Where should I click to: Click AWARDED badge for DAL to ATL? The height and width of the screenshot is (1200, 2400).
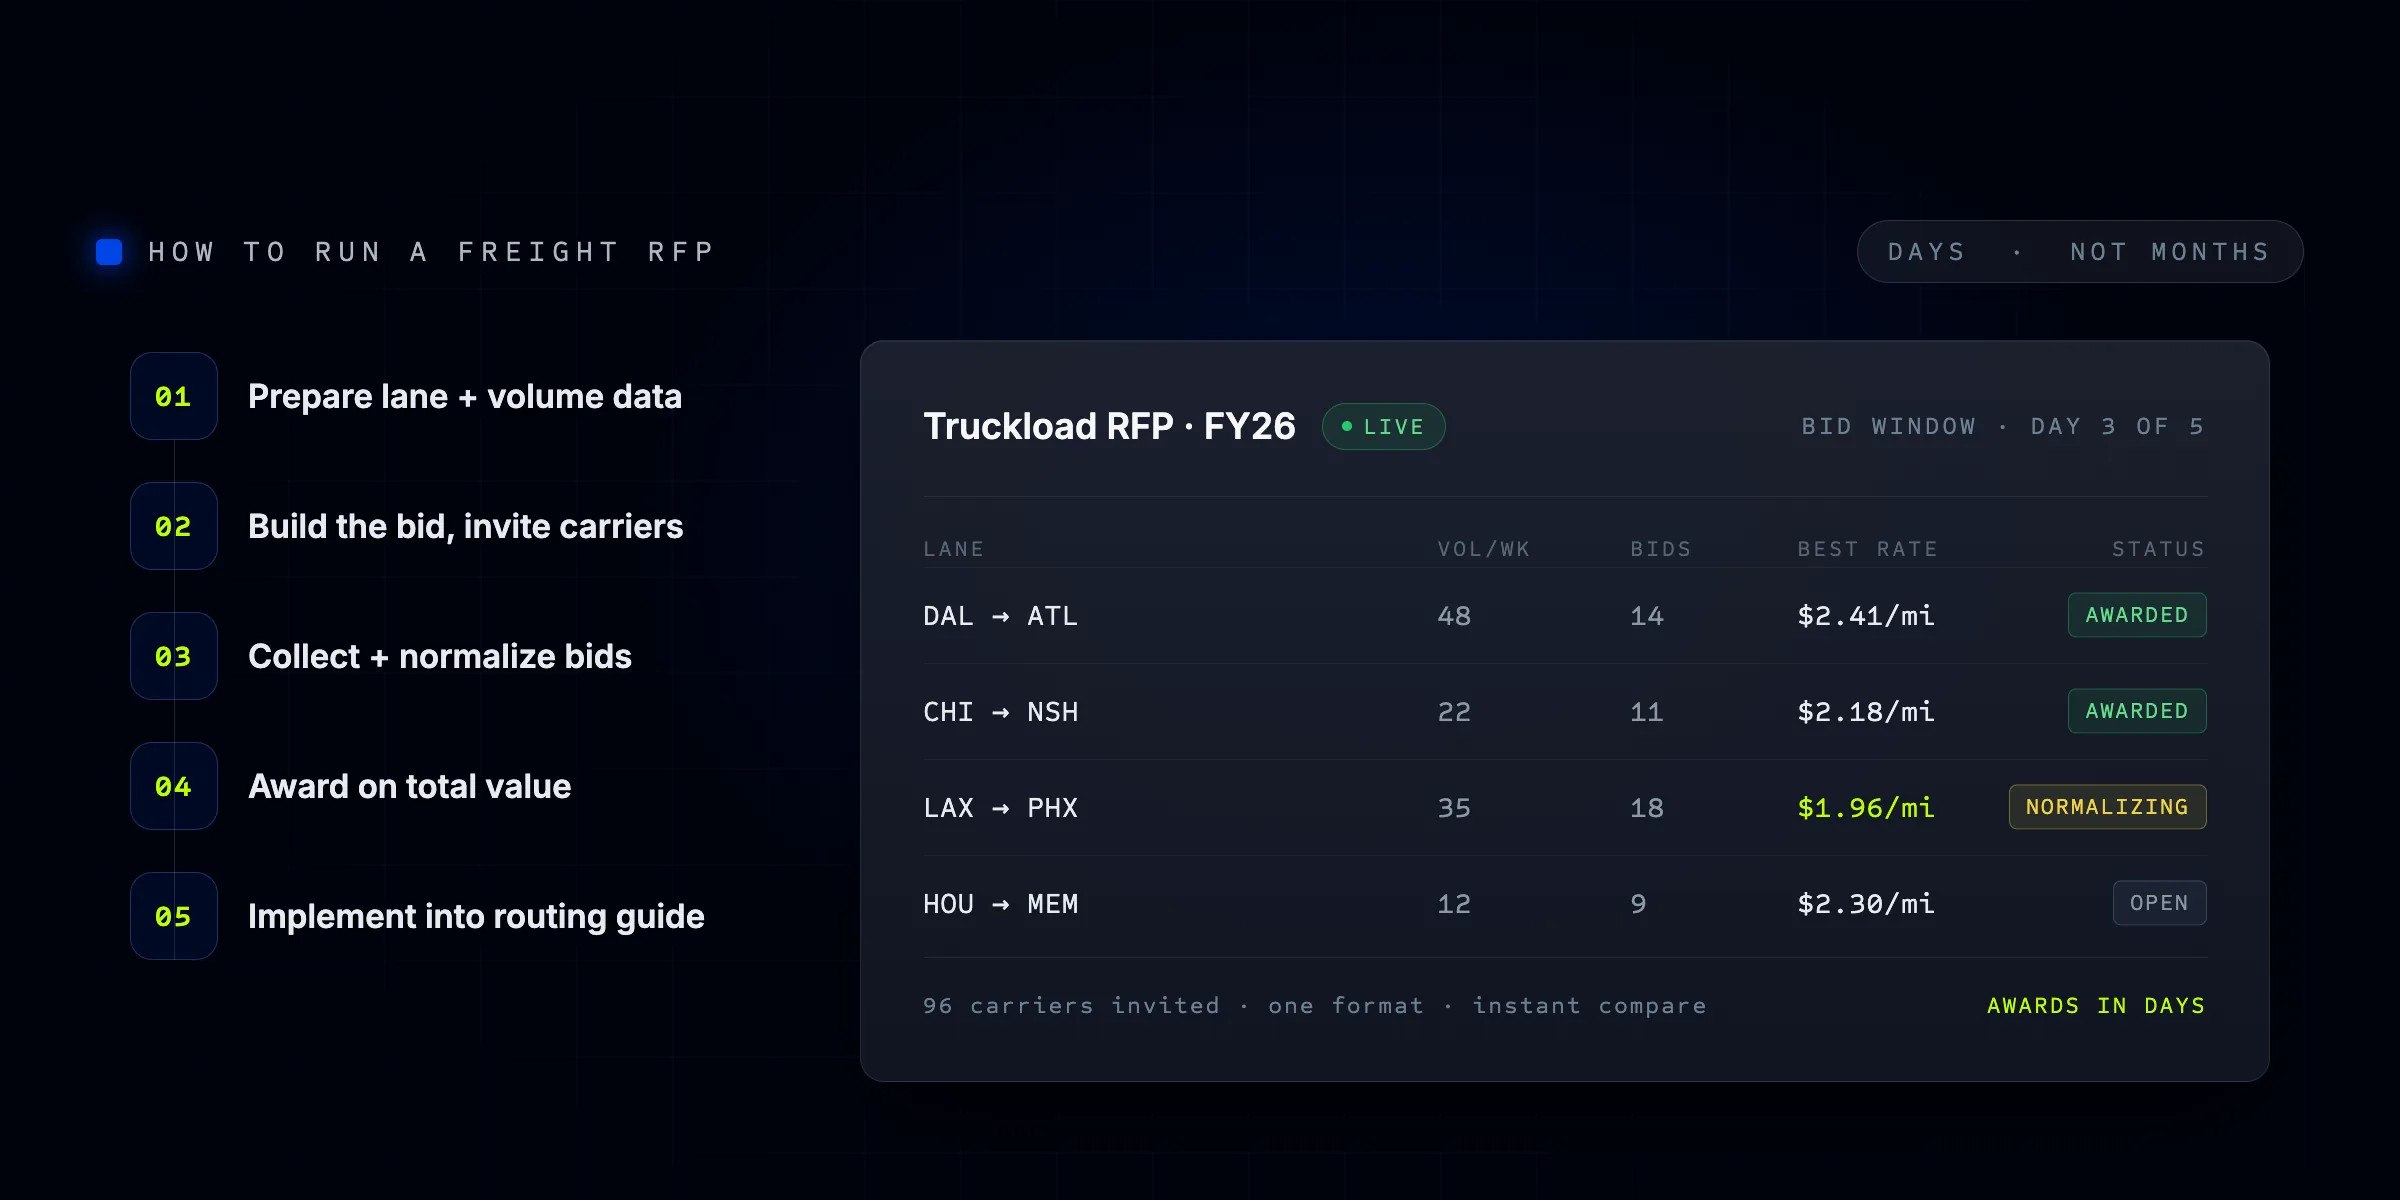[x=2137, y=615]
